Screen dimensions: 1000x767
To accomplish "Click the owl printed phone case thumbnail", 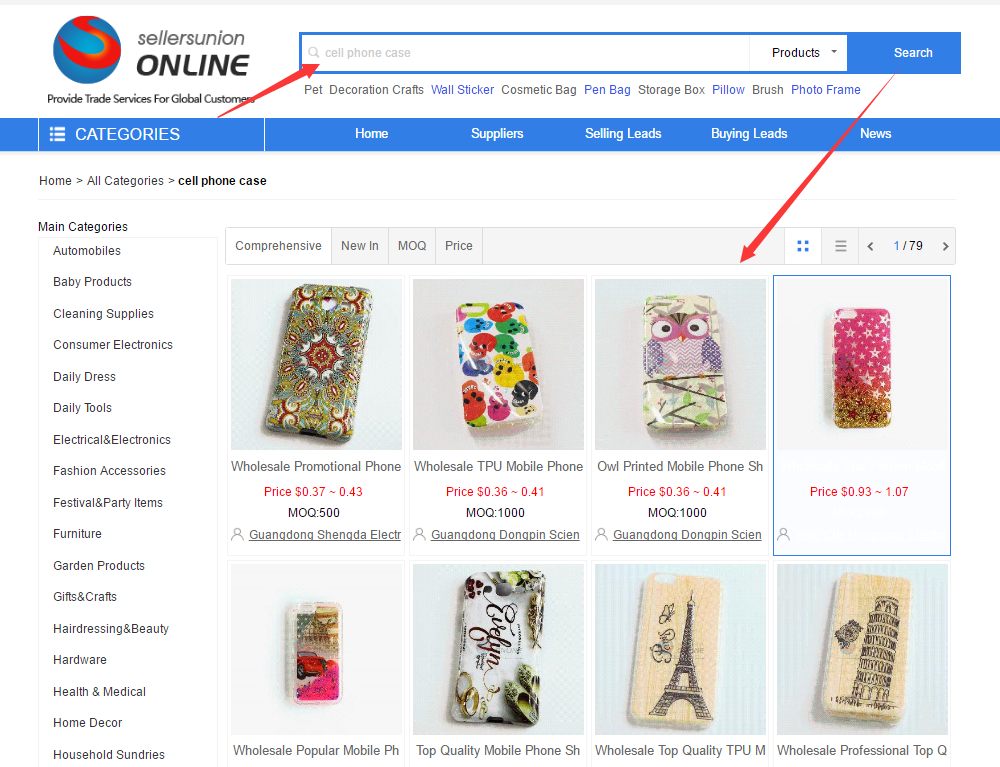I will 680,364.
